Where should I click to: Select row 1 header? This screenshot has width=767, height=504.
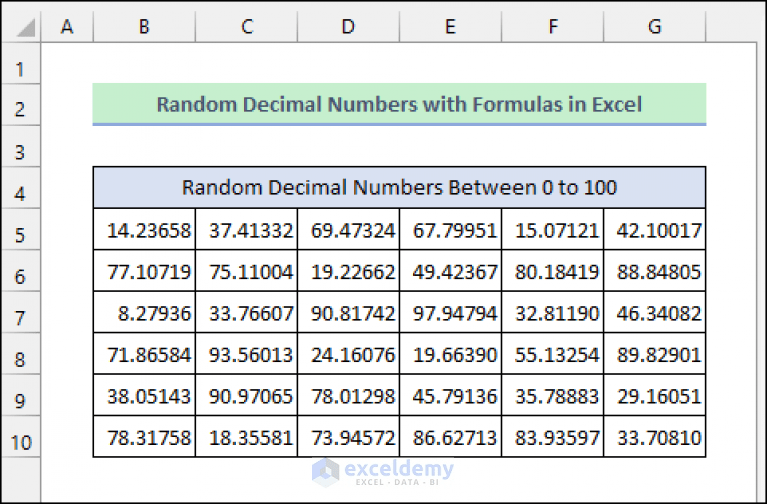20,64
